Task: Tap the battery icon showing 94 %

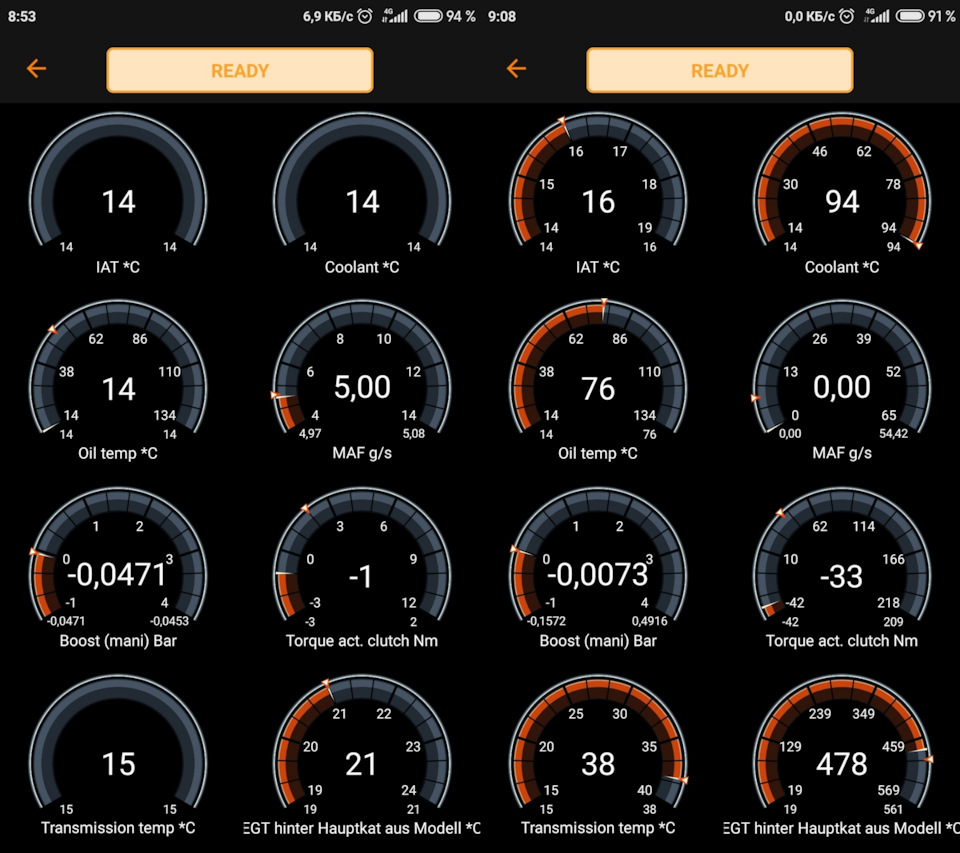Action: 428,16
